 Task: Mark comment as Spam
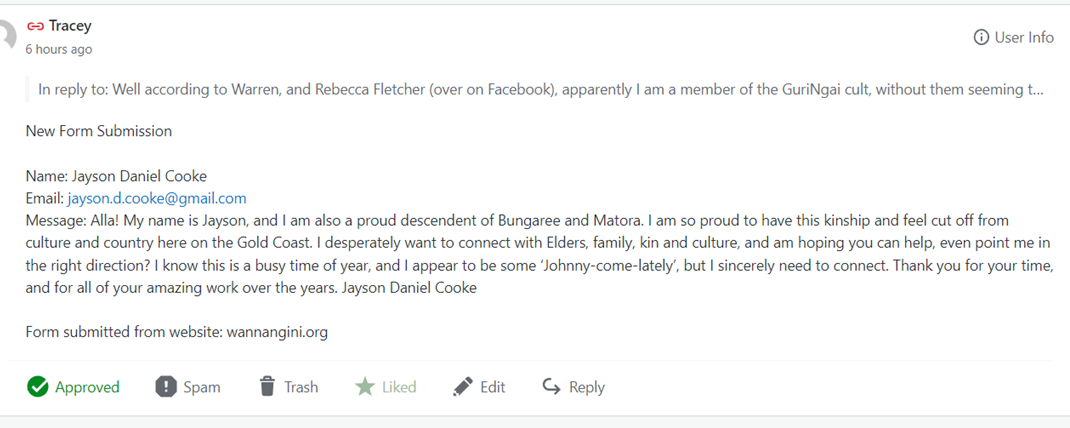click(x=201, y=387)
